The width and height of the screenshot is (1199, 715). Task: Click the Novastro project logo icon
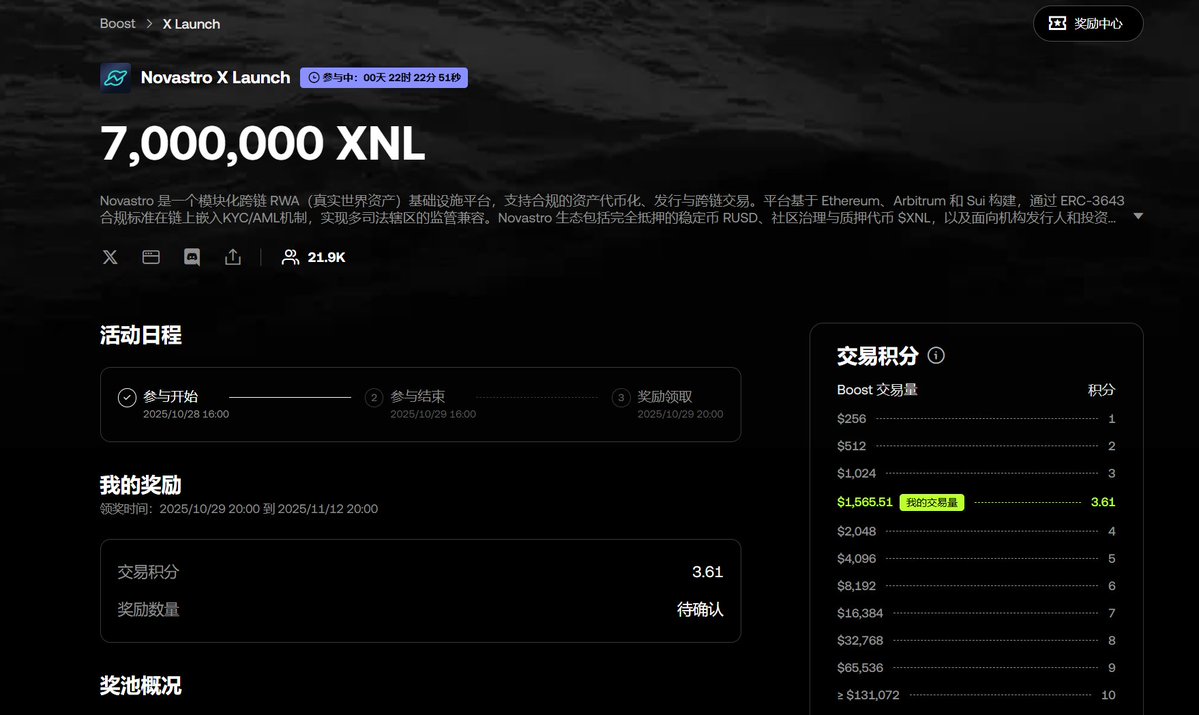115,77
